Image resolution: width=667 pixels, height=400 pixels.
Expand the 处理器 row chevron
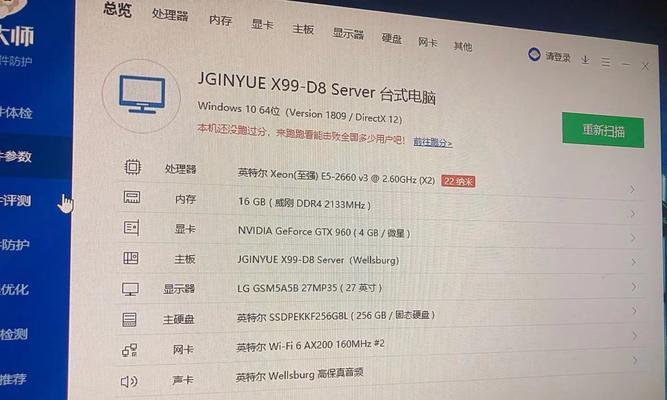[x=633, y=189]
